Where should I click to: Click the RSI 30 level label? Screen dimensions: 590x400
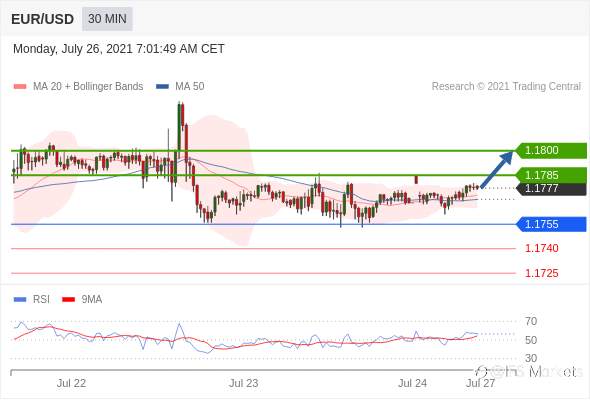click(531, 358)
